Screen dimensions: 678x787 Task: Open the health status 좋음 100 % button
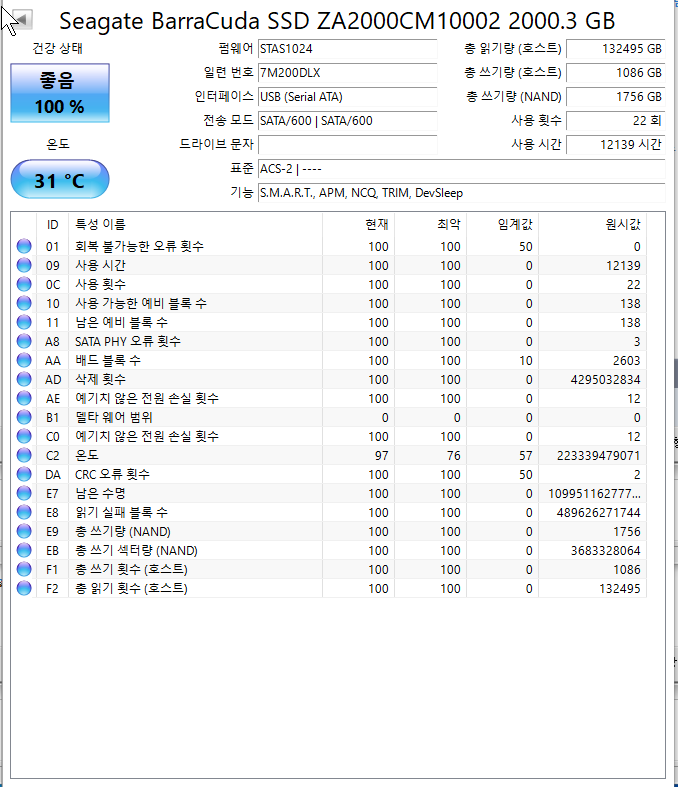60,93
